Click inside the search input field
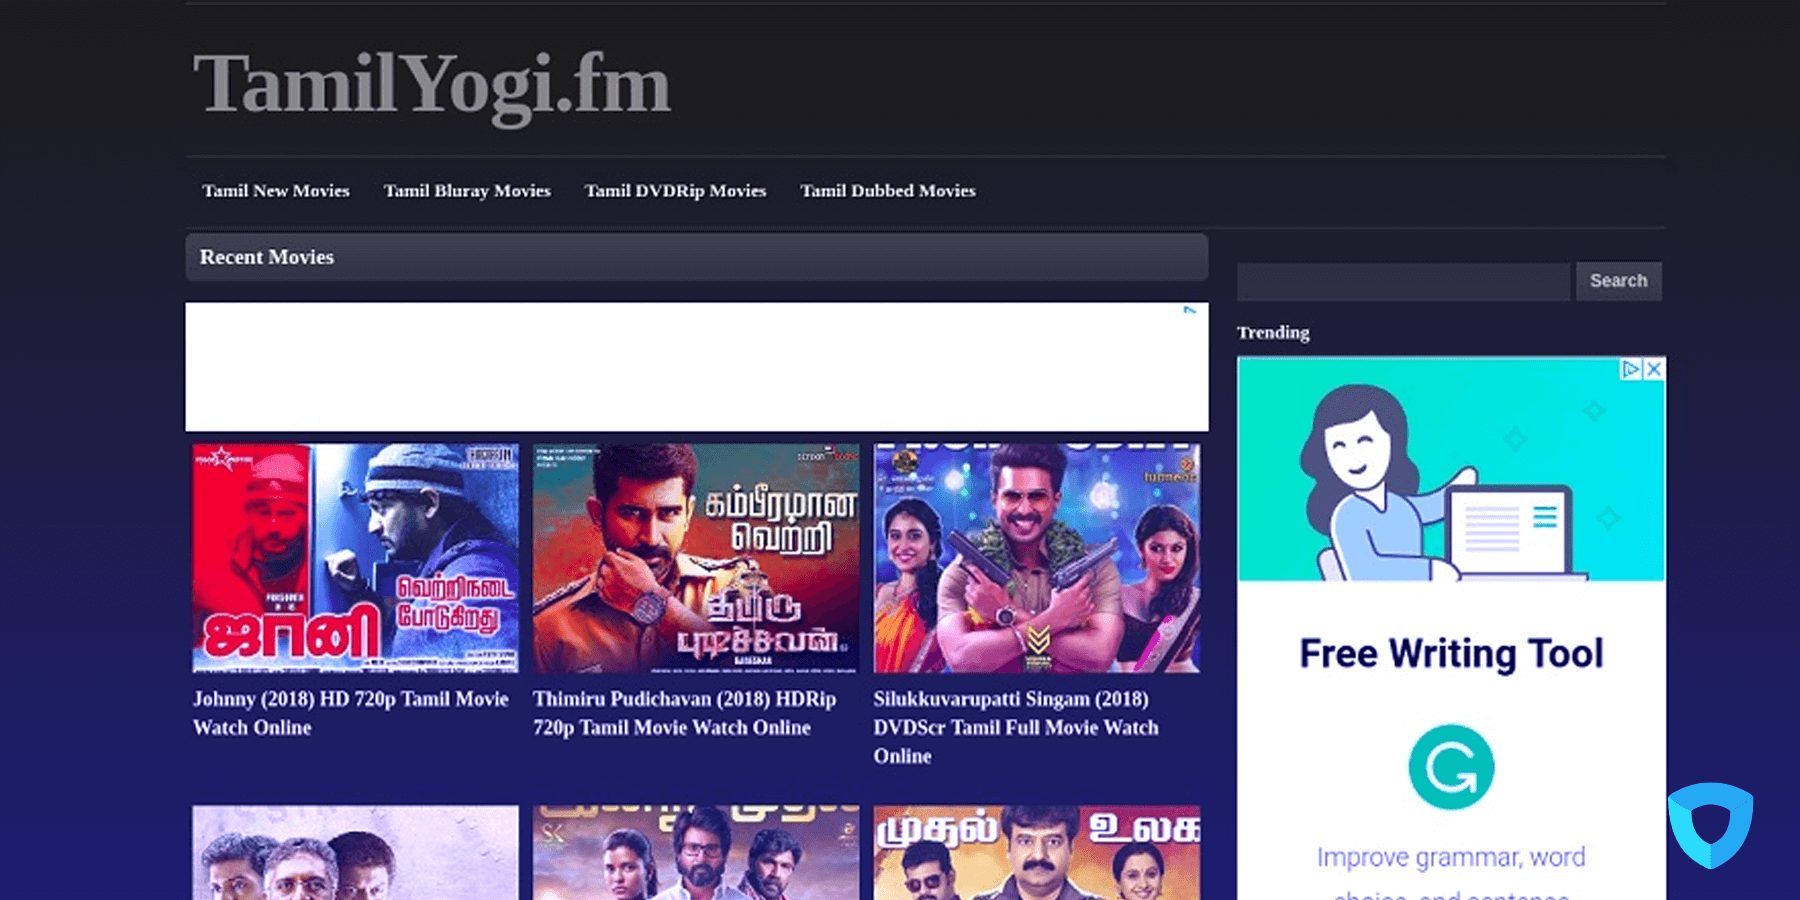This screenshot has height=900, width=1800. click(x=1400, y=281)
